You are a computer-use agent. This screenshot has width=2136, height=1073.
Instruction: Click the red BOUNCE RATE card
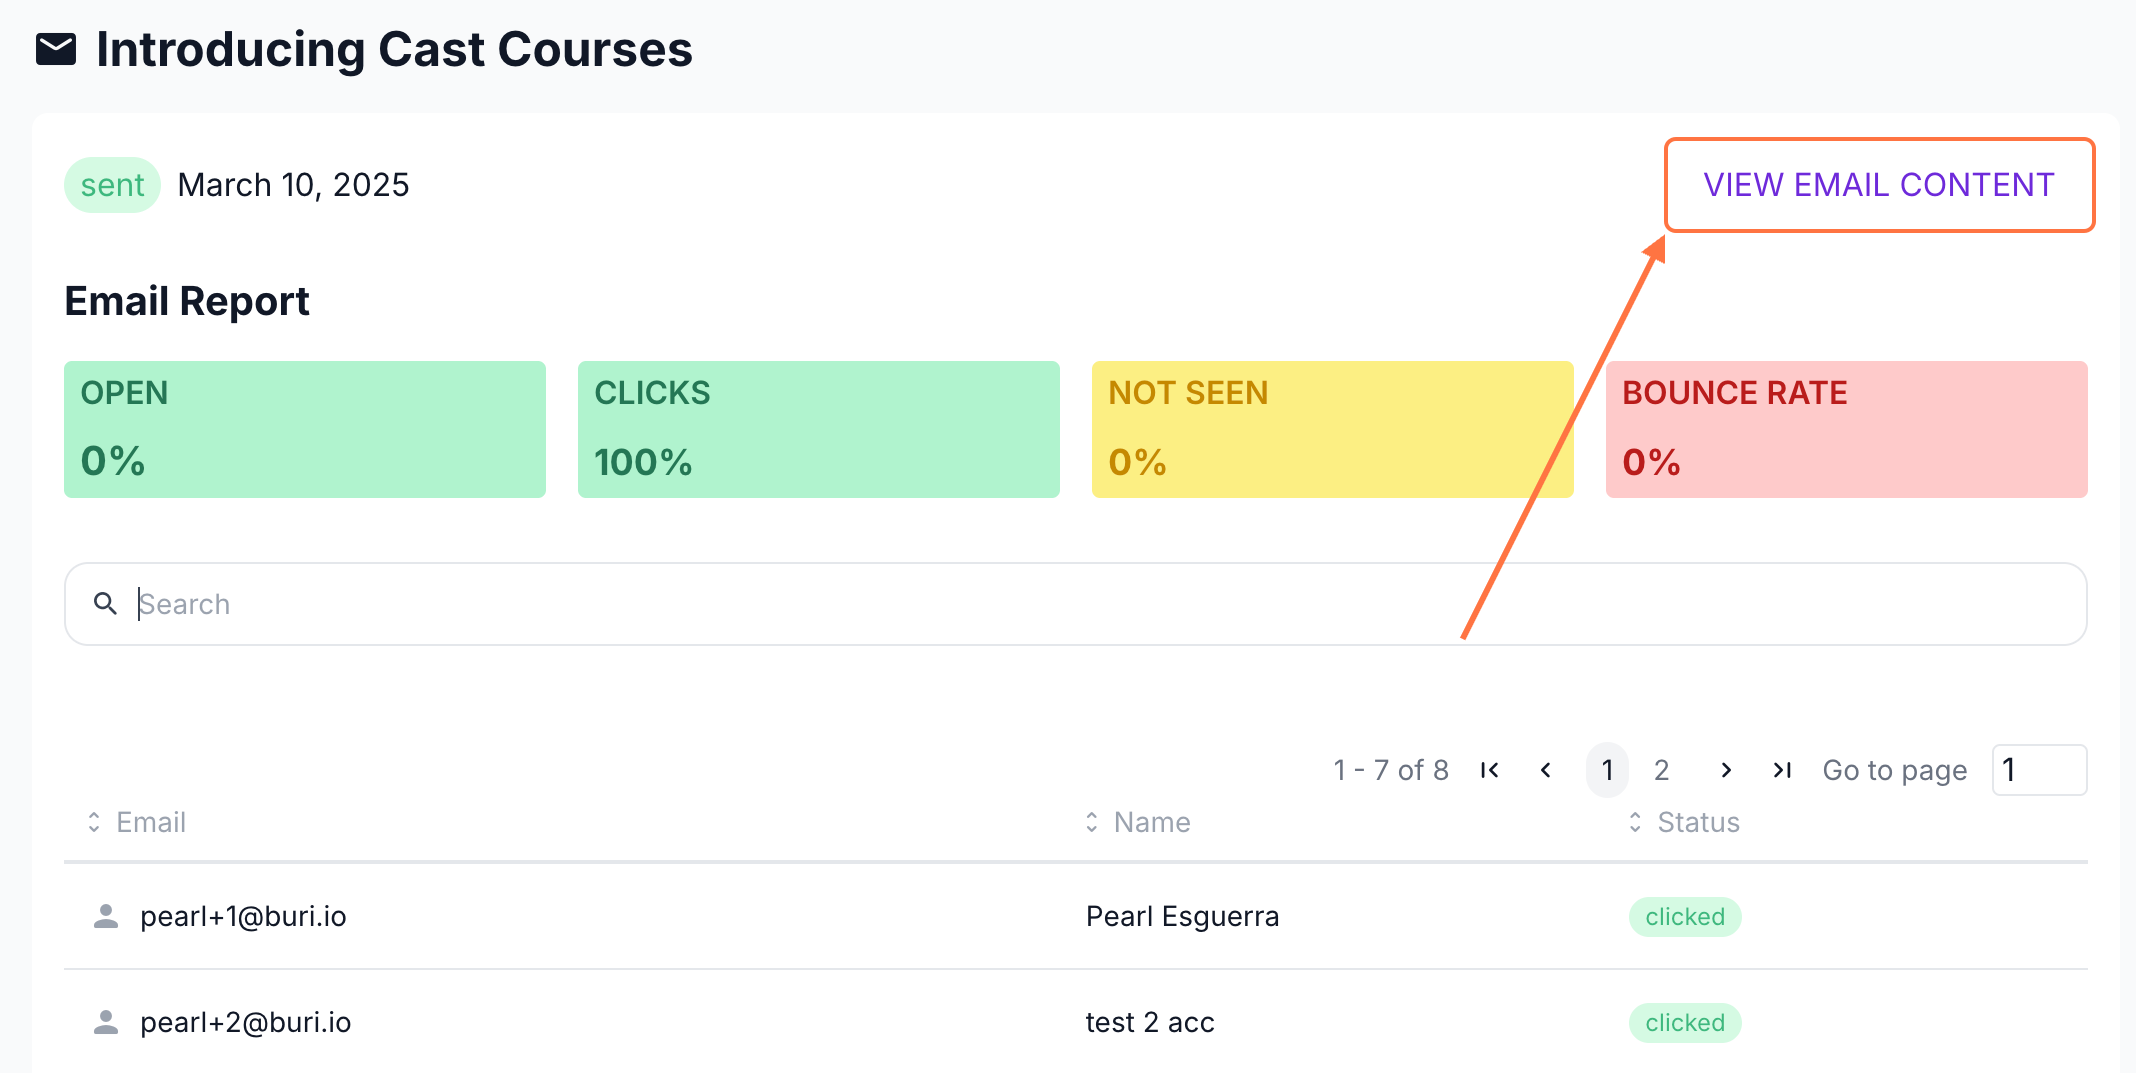coord(1846,429)
